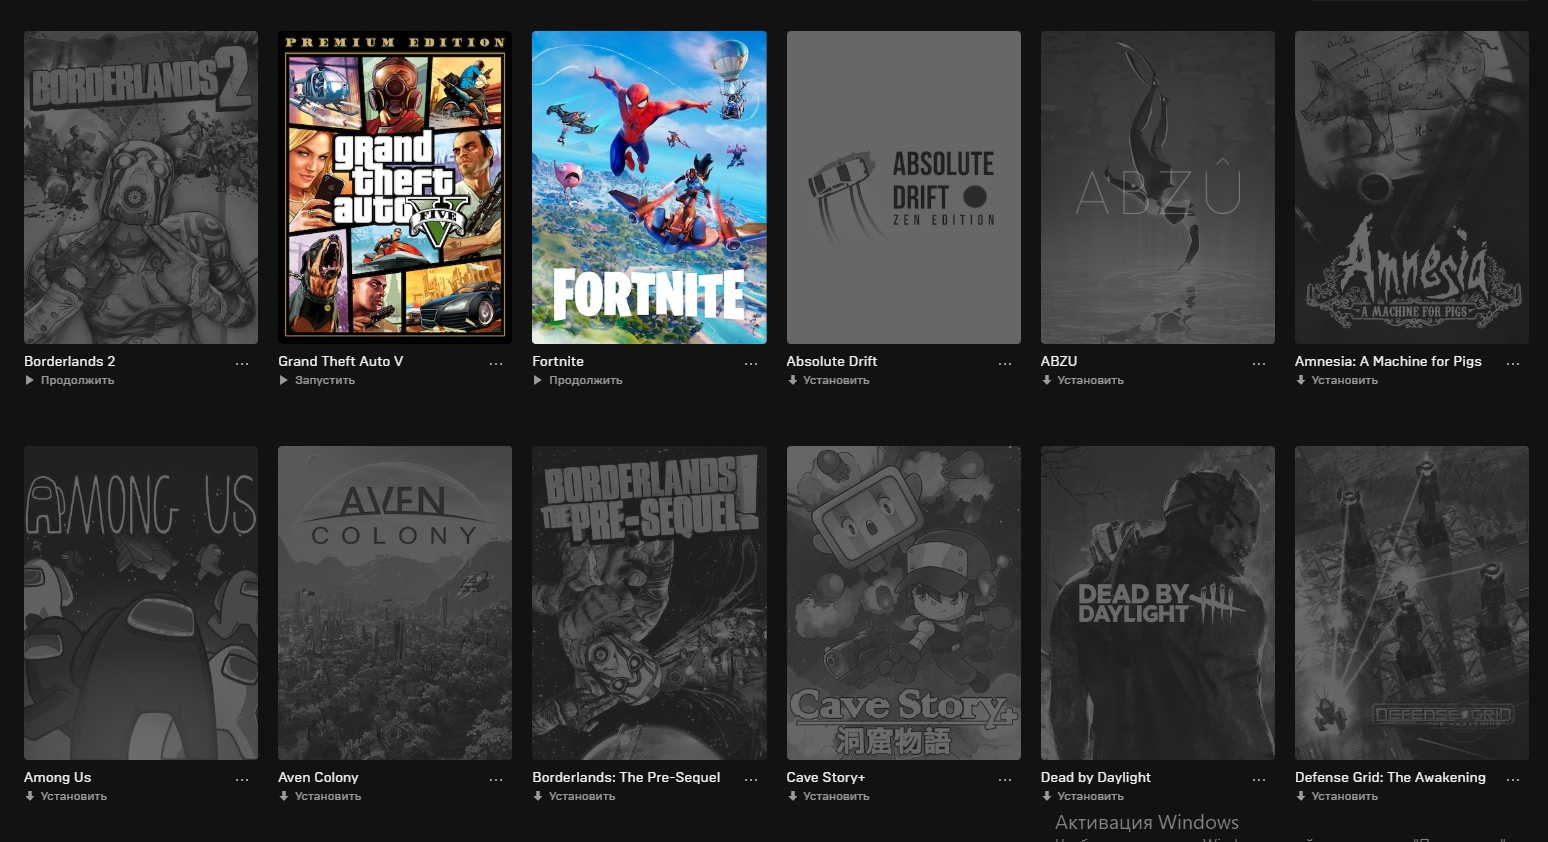The width and height of the screenshot is (1548, 842).
Task: Select the ABZU cover art
Action: point(1158,188)
